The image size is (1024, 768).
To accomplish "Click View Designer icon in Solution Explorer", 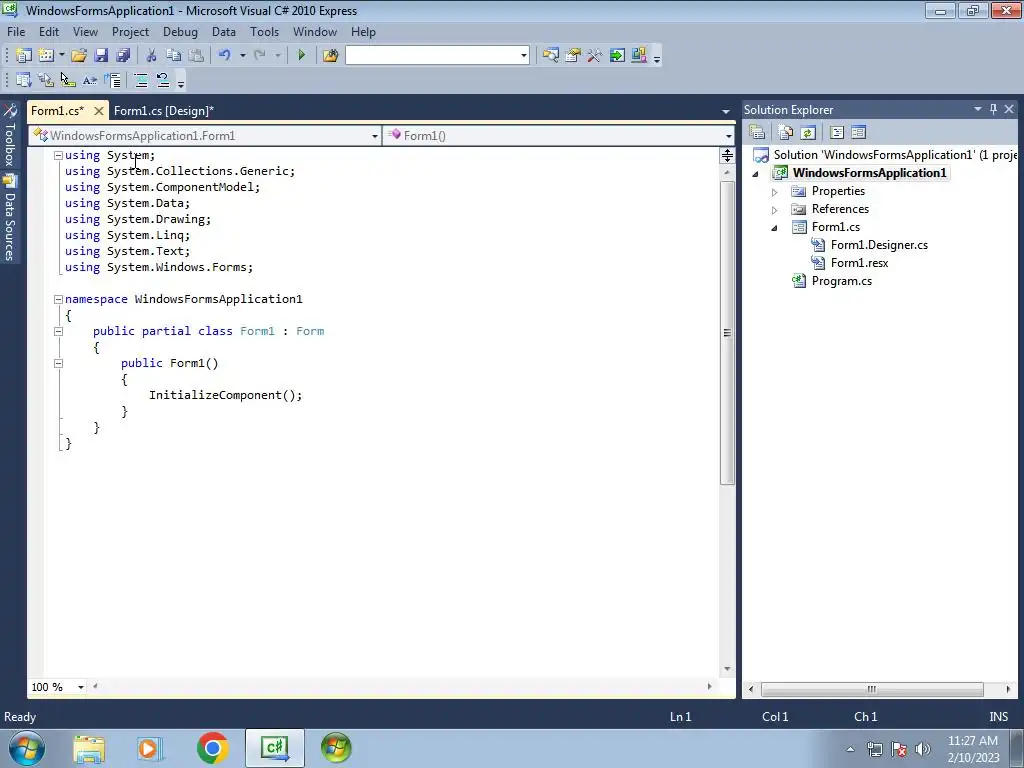I will [x=858, y=133].
